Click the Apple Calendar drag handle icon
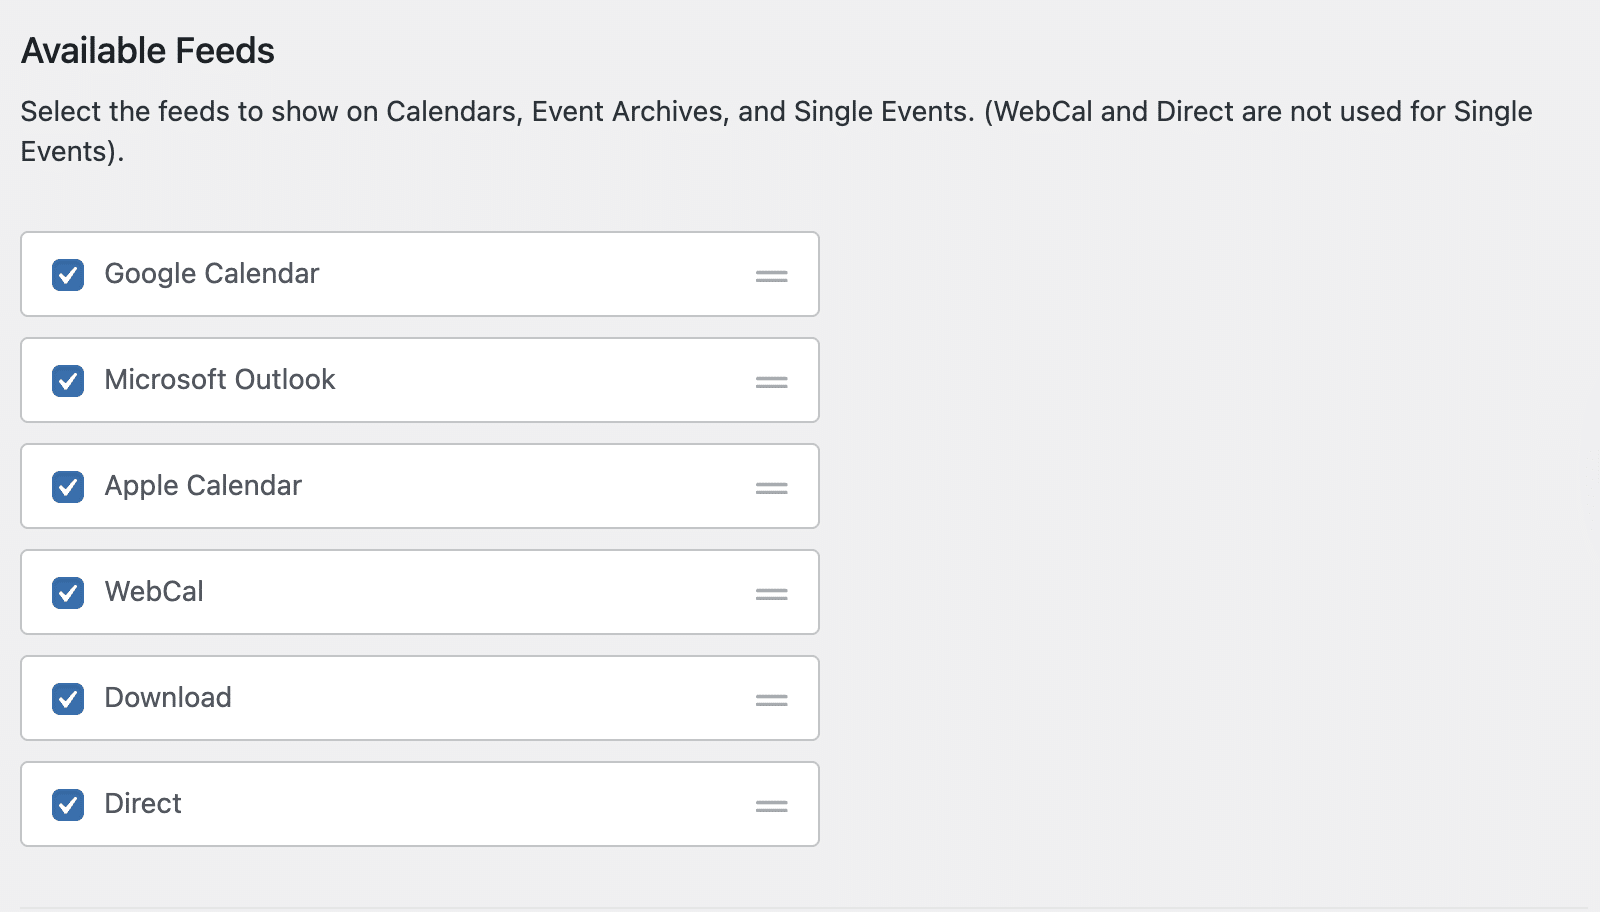This screenshot has width=1600, height=912. (772, 487)
